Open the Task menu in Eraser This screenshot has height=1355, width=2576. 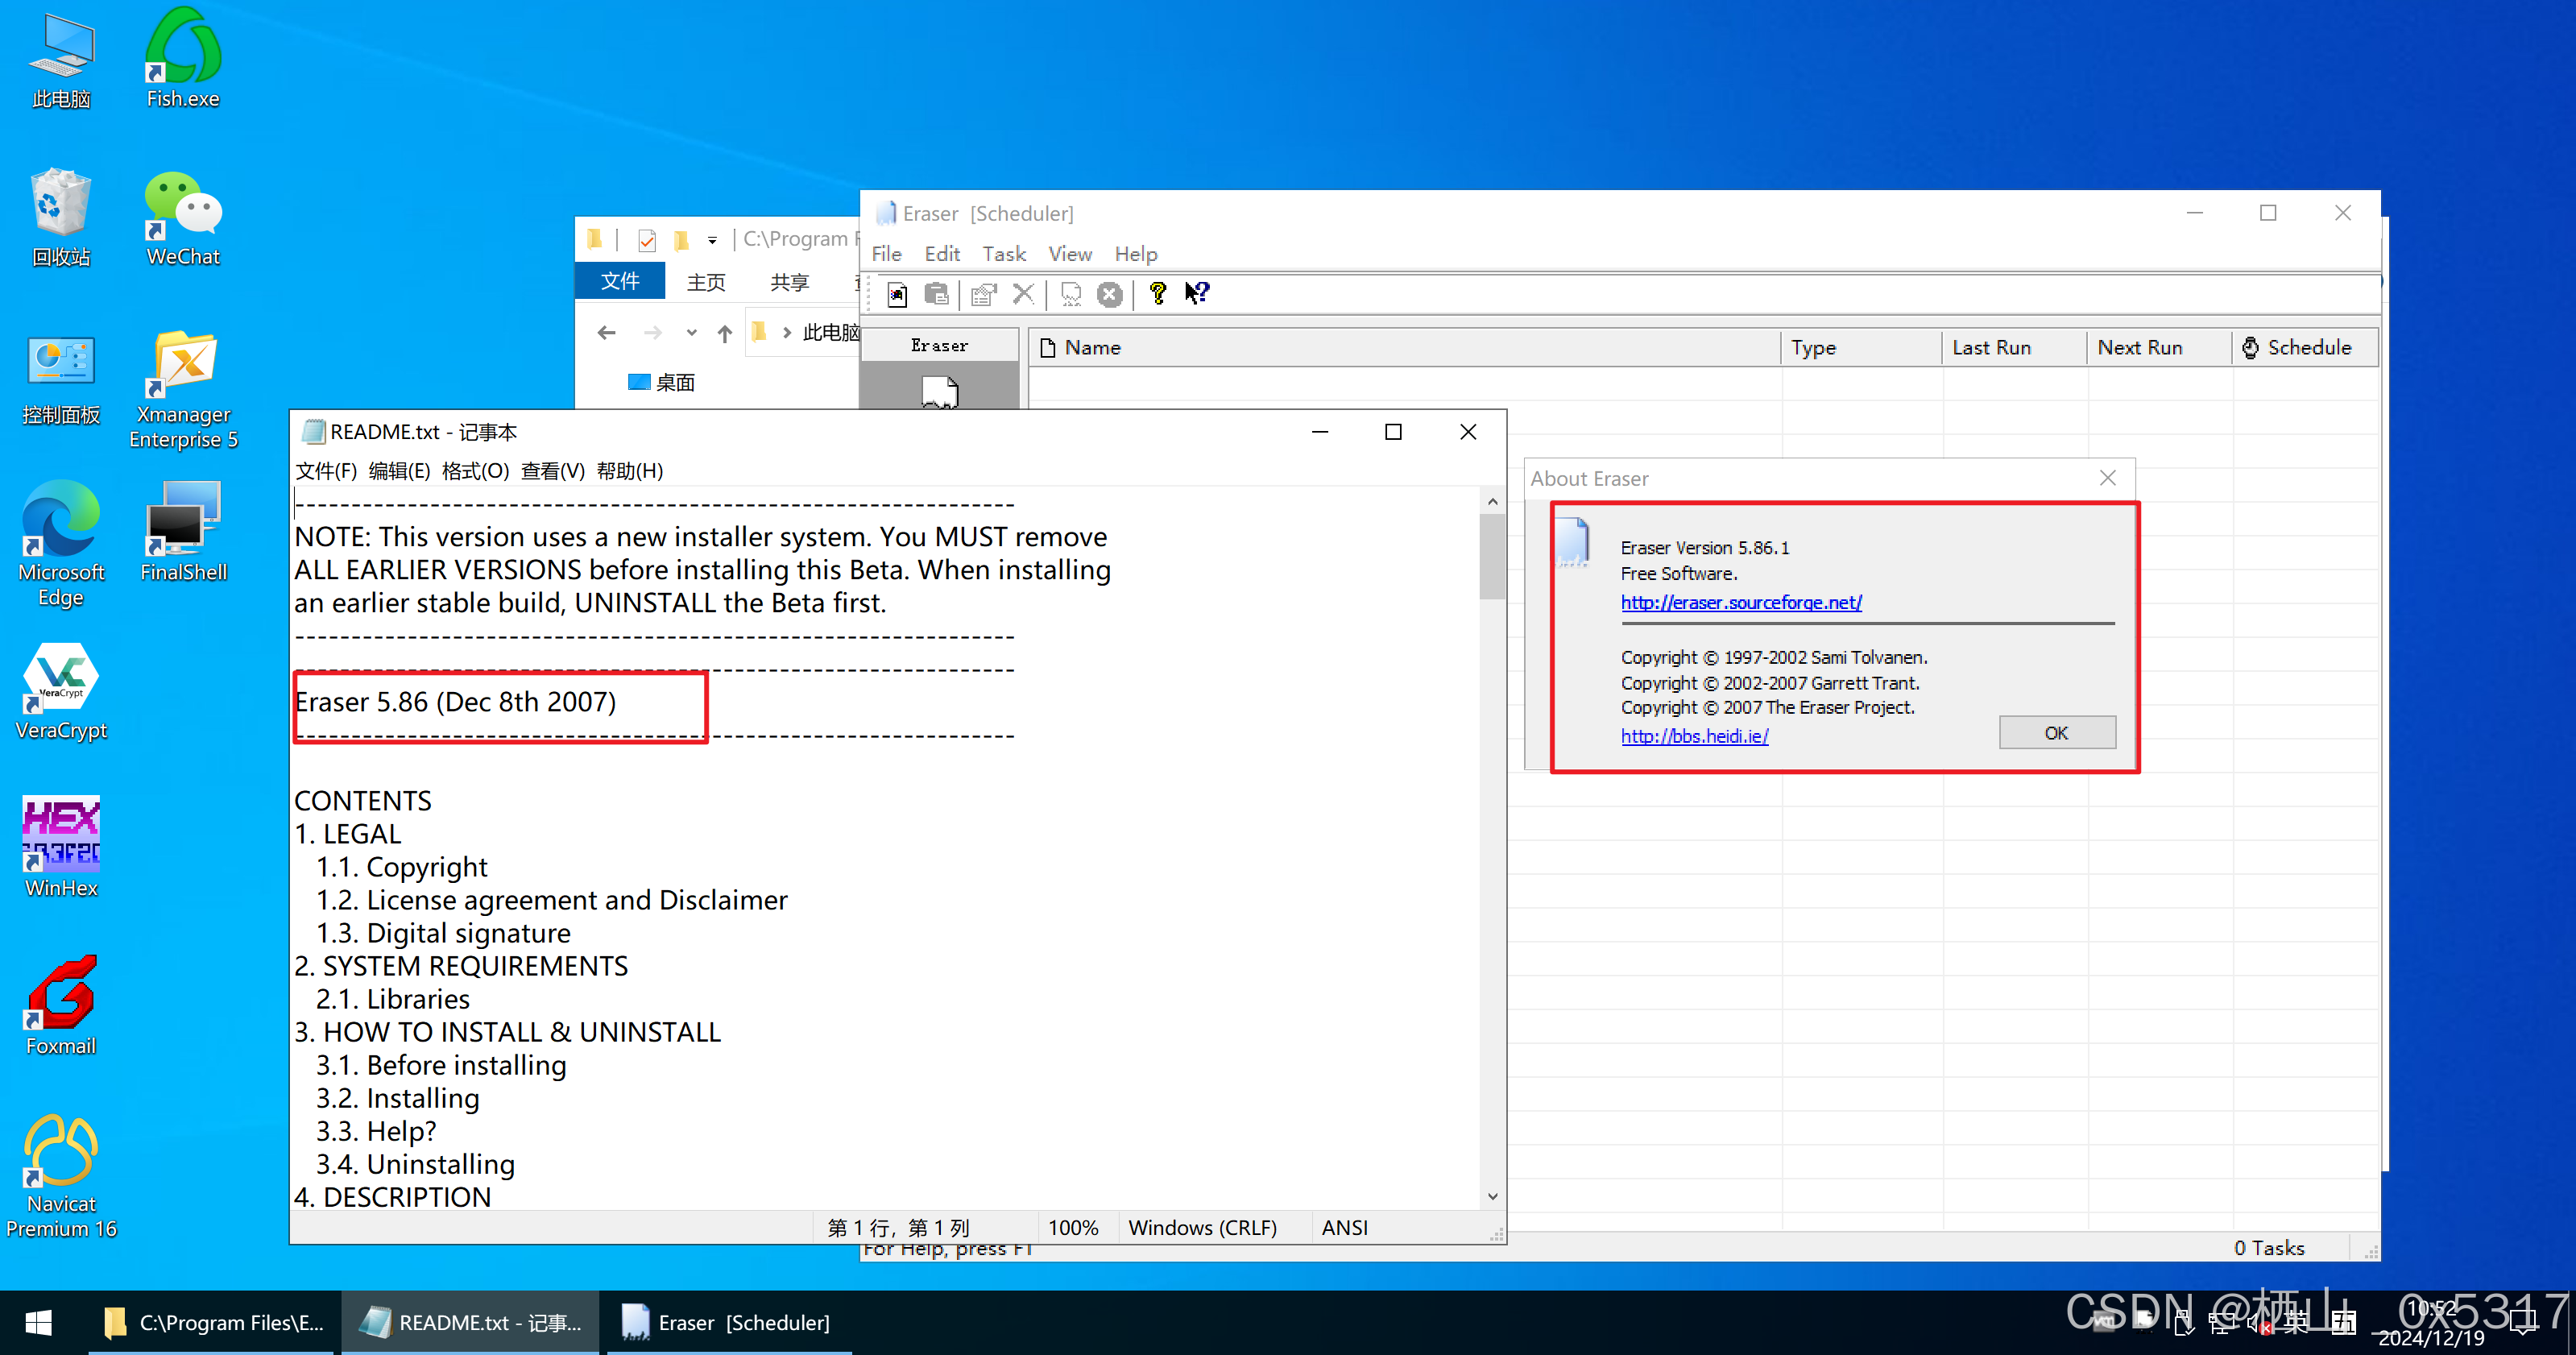coord(1003,254)
